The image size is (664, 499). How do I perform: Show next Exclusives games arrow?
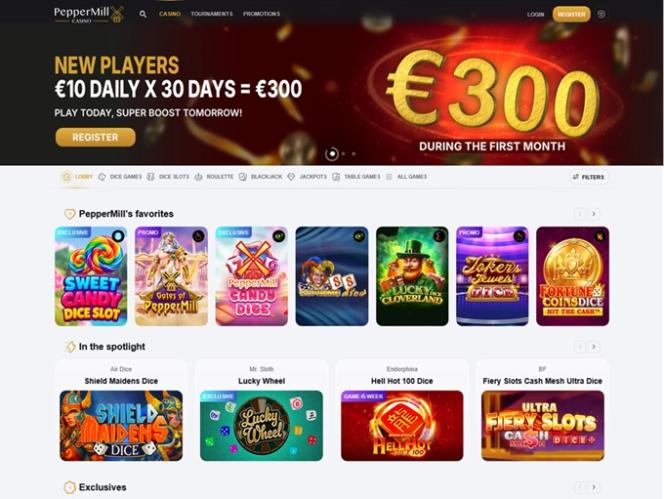594,488
